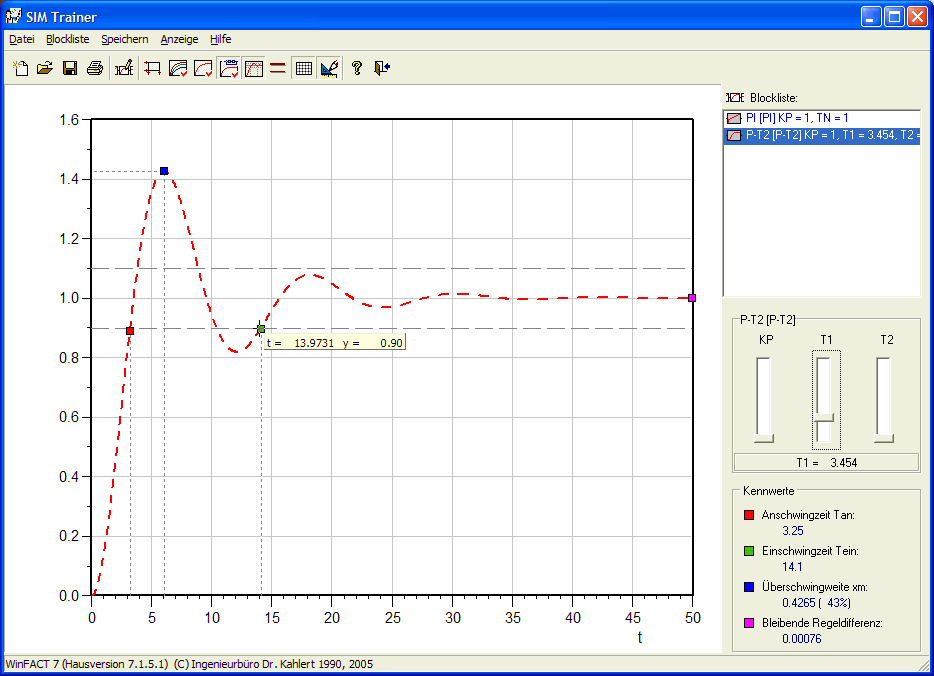
Task: Open the Anzeige menu
Action: tap(179, 39)
